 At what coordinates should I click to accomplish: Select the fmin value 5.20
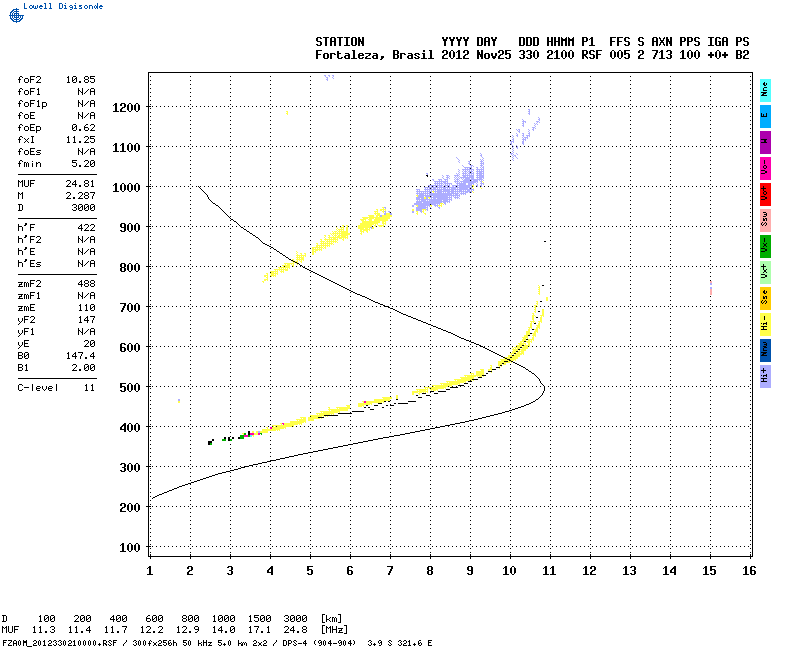tap(83, 164)
